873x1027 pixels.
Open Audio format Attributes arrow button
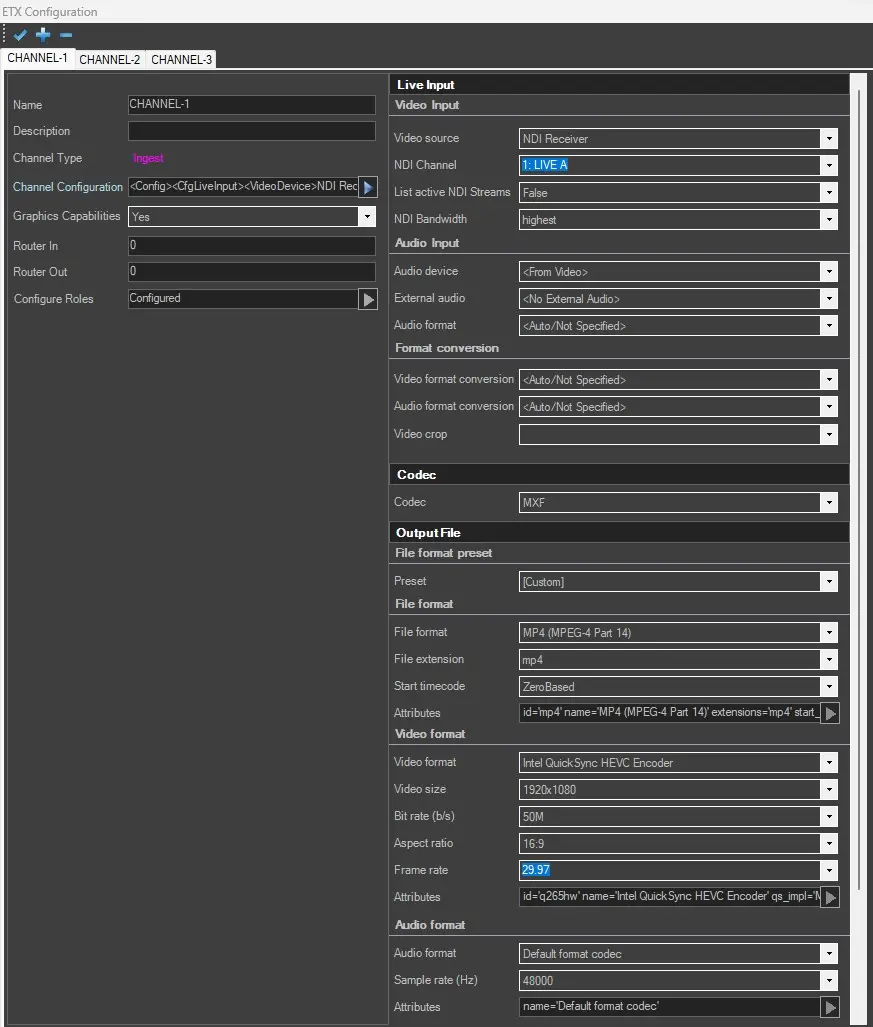click(829, 1008)
